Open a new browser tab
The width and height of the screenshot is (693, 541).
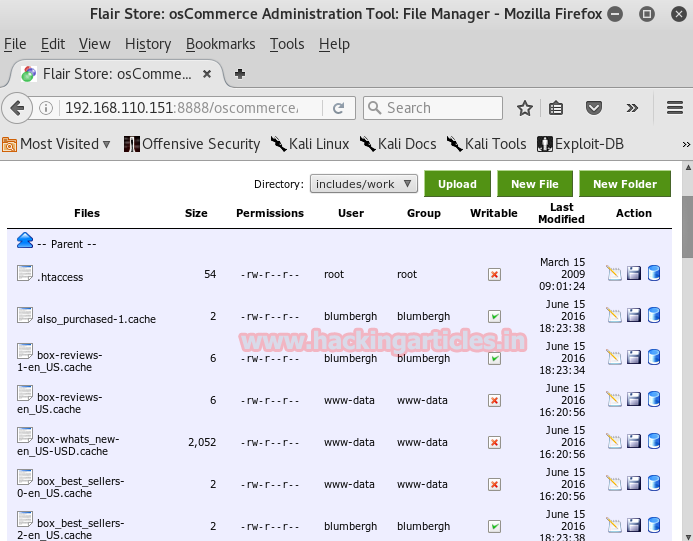240,74
